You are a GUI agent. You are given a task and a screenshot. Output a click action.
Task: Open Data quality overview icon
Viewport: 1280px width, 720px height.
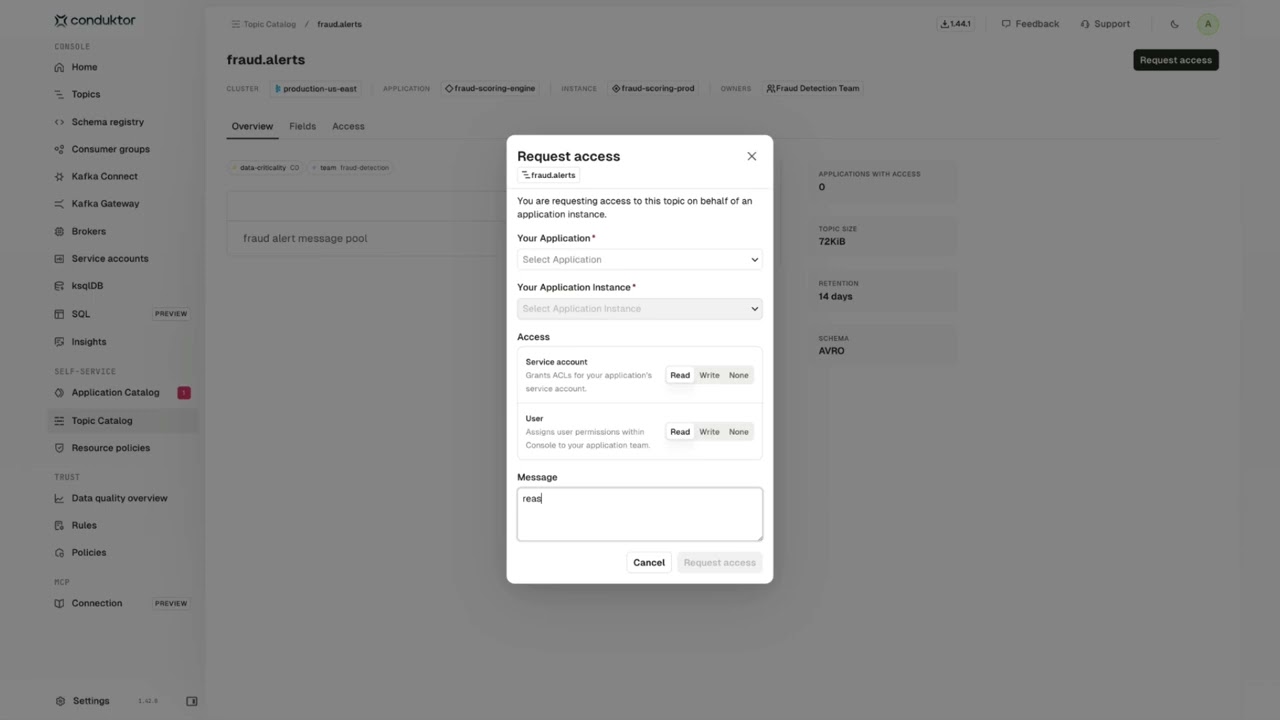60,498
